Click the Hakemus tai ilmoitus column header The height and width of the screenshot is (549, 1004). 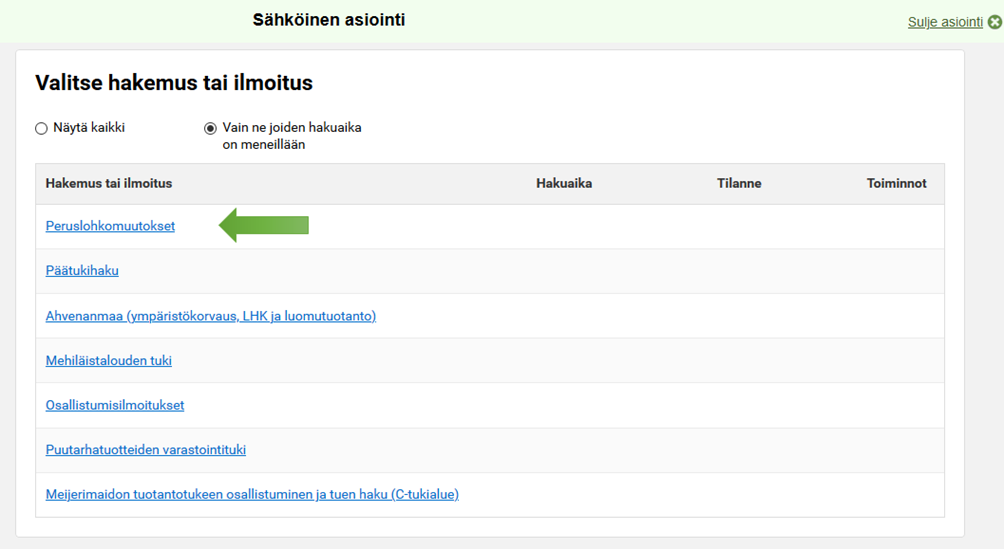(109, 184)
